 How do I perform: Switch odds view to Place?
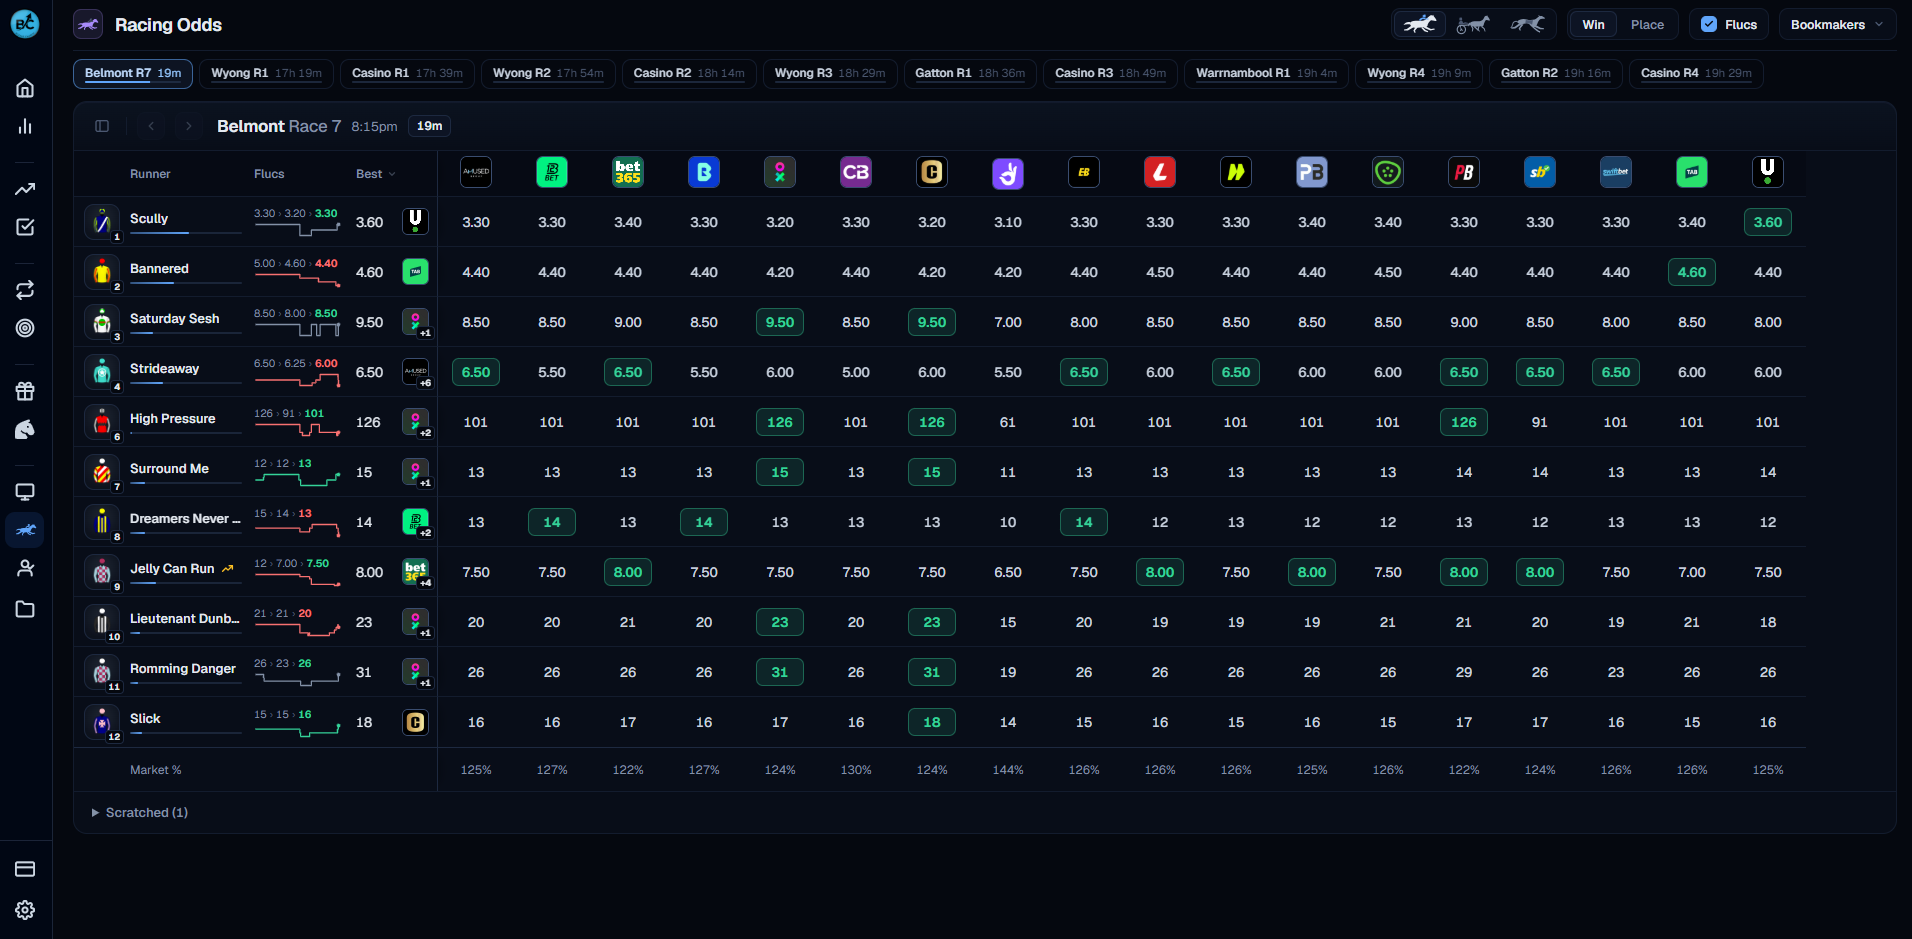tap(1647, 24)
